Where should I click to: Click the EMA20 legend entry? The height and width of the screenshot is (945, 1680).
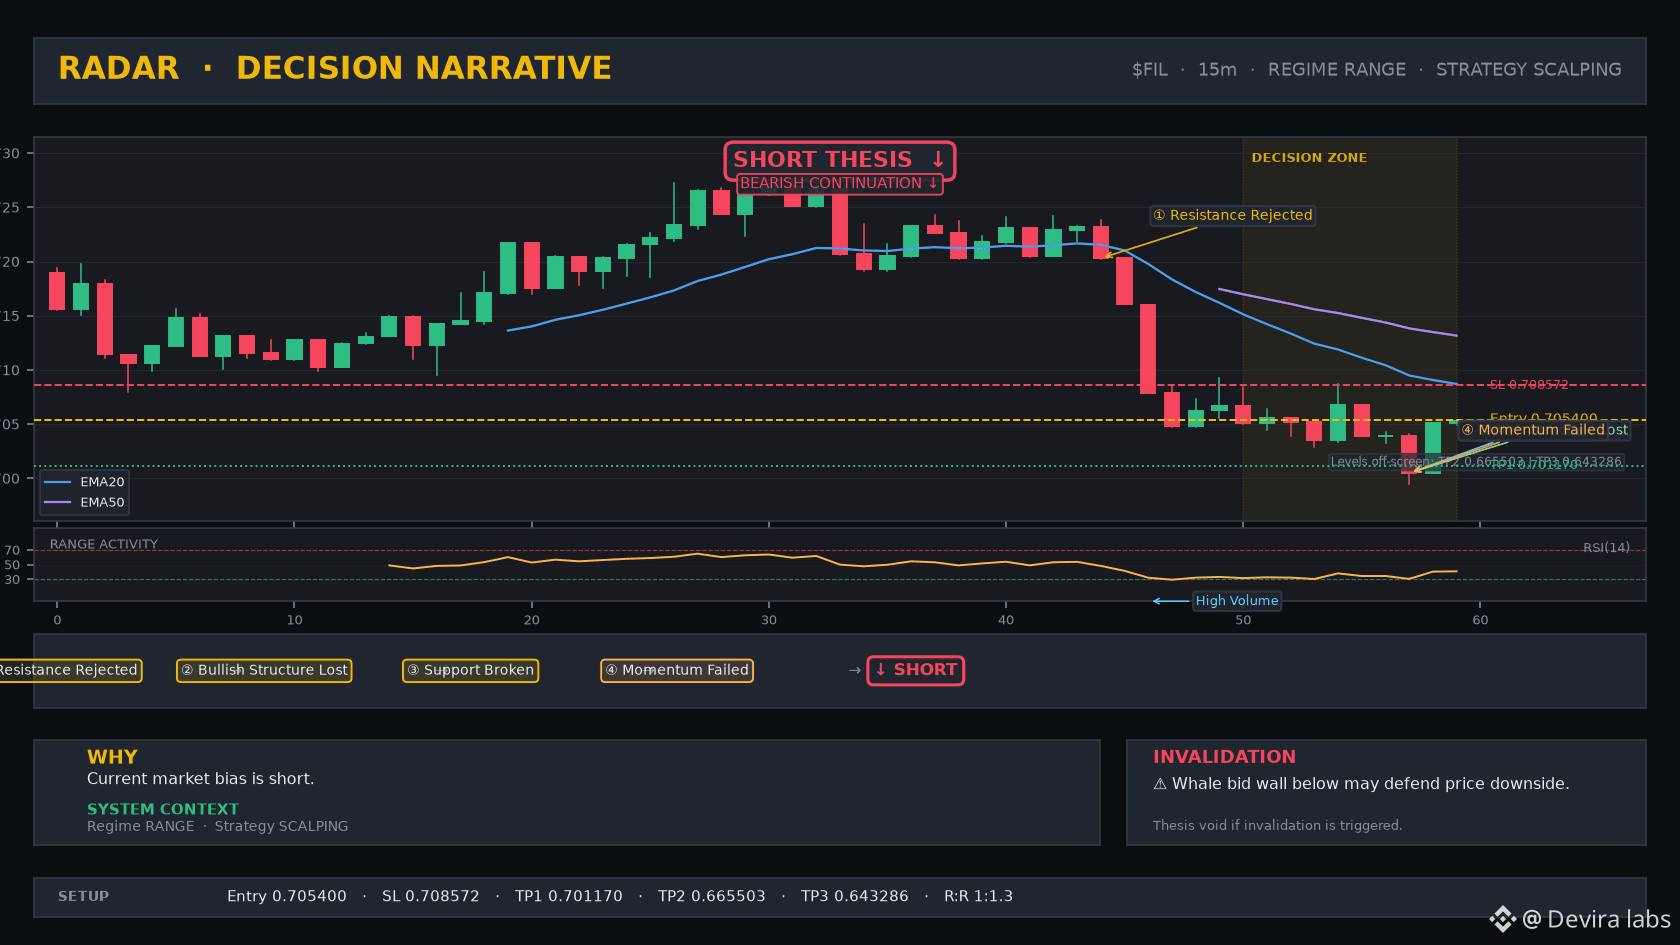[85, 482]
